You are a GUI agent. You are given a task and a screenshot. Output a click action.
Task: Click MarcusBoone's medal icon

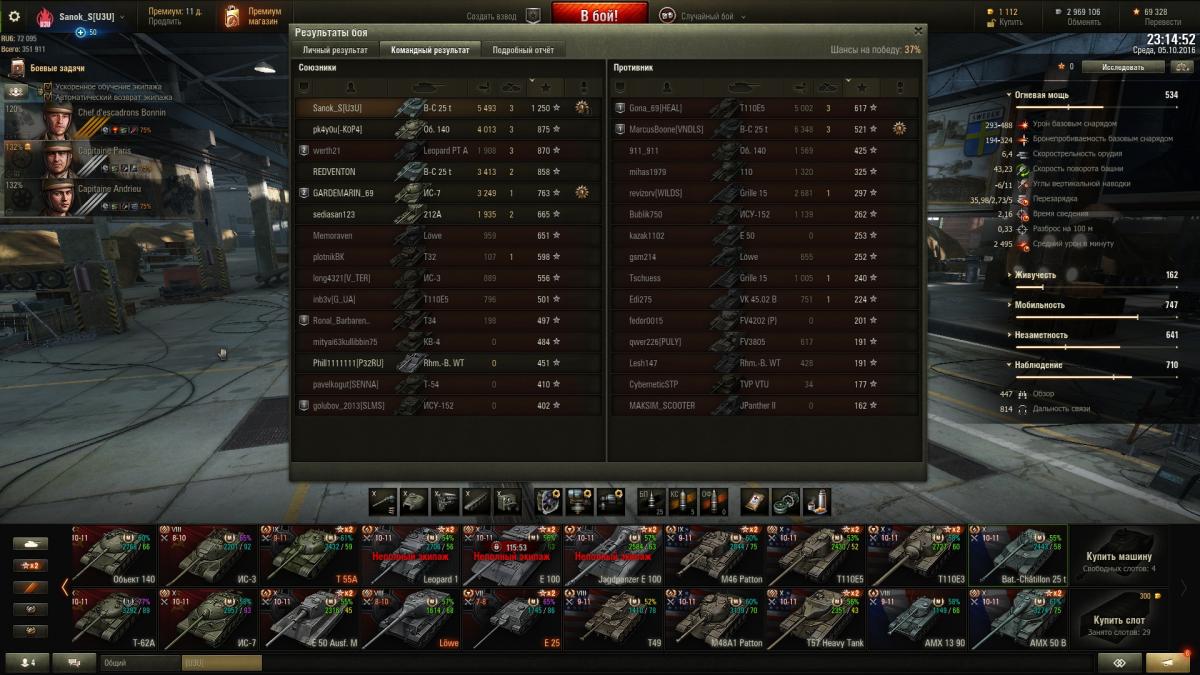(x=899, y=128)
